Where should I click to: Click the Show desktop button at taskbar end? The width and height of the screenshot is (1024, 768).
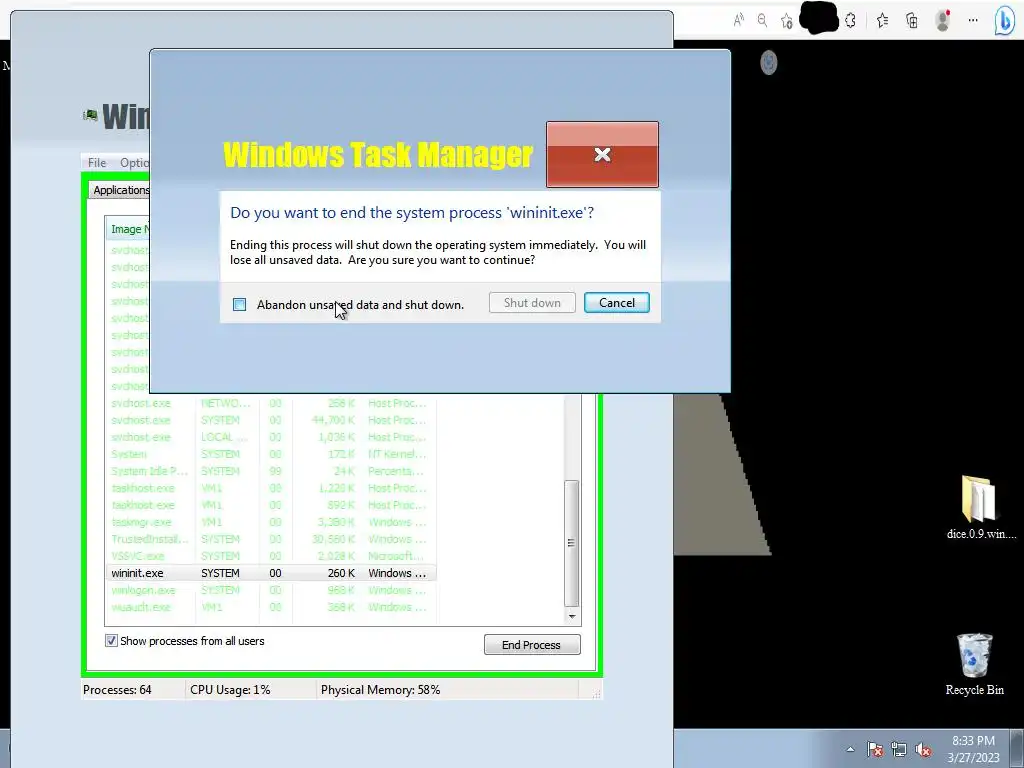tap(1017, 748)
